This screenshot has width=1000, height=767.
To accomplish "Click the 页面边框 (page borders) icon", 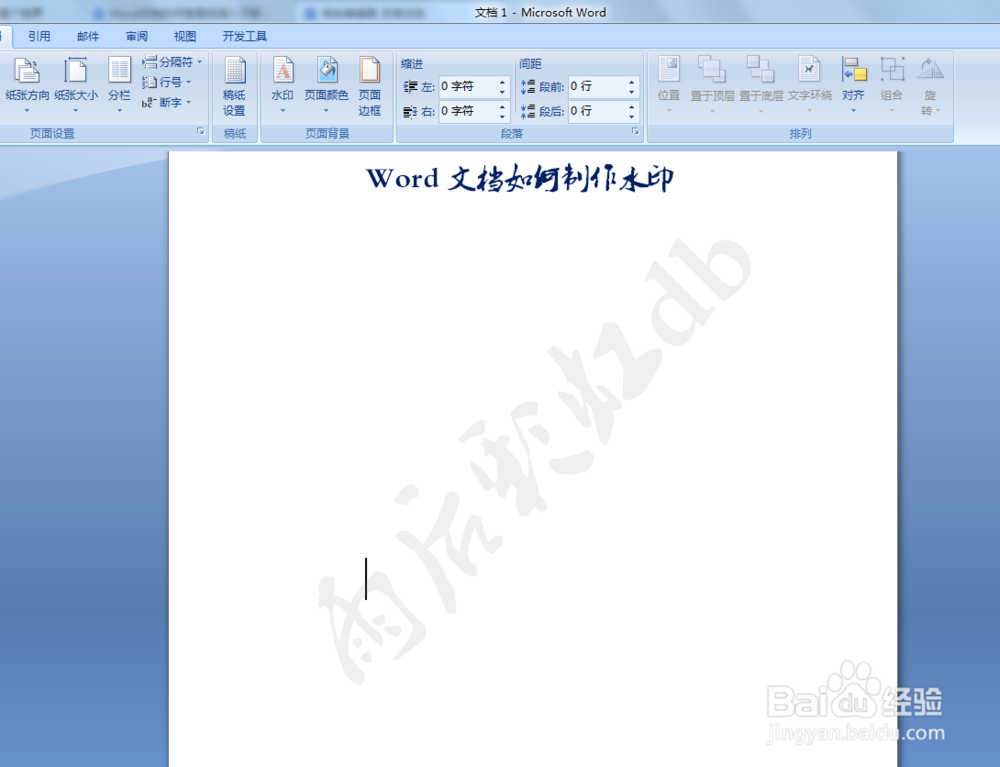I will [x=369, y=87].
